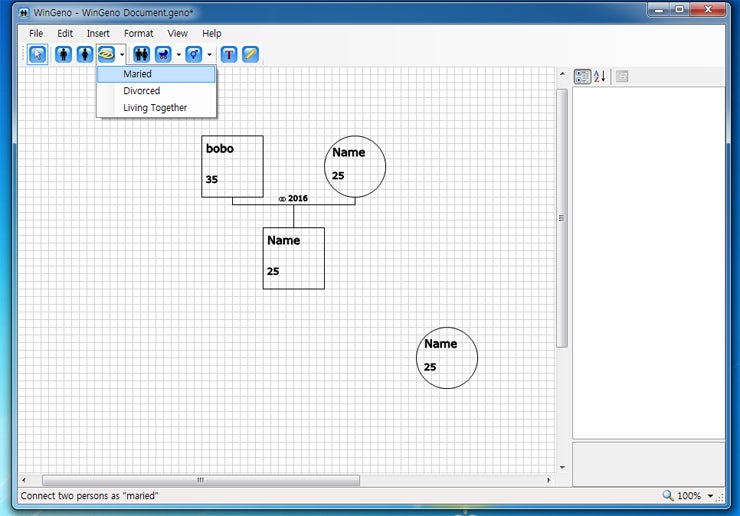The image size is (740, 516).
Task: Click the canvas vertical scrollbar thumb
Action: coord(562,218)
